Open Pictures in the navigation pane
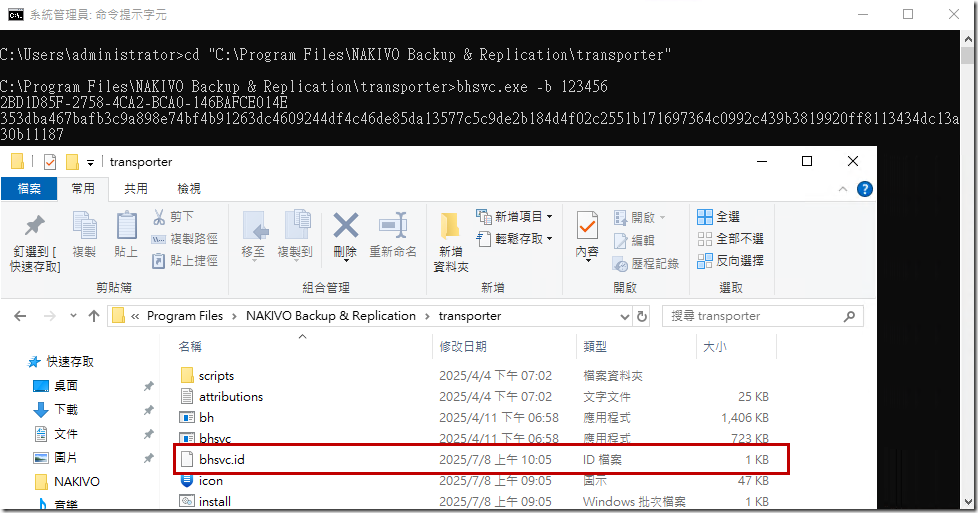 point(56,457)
